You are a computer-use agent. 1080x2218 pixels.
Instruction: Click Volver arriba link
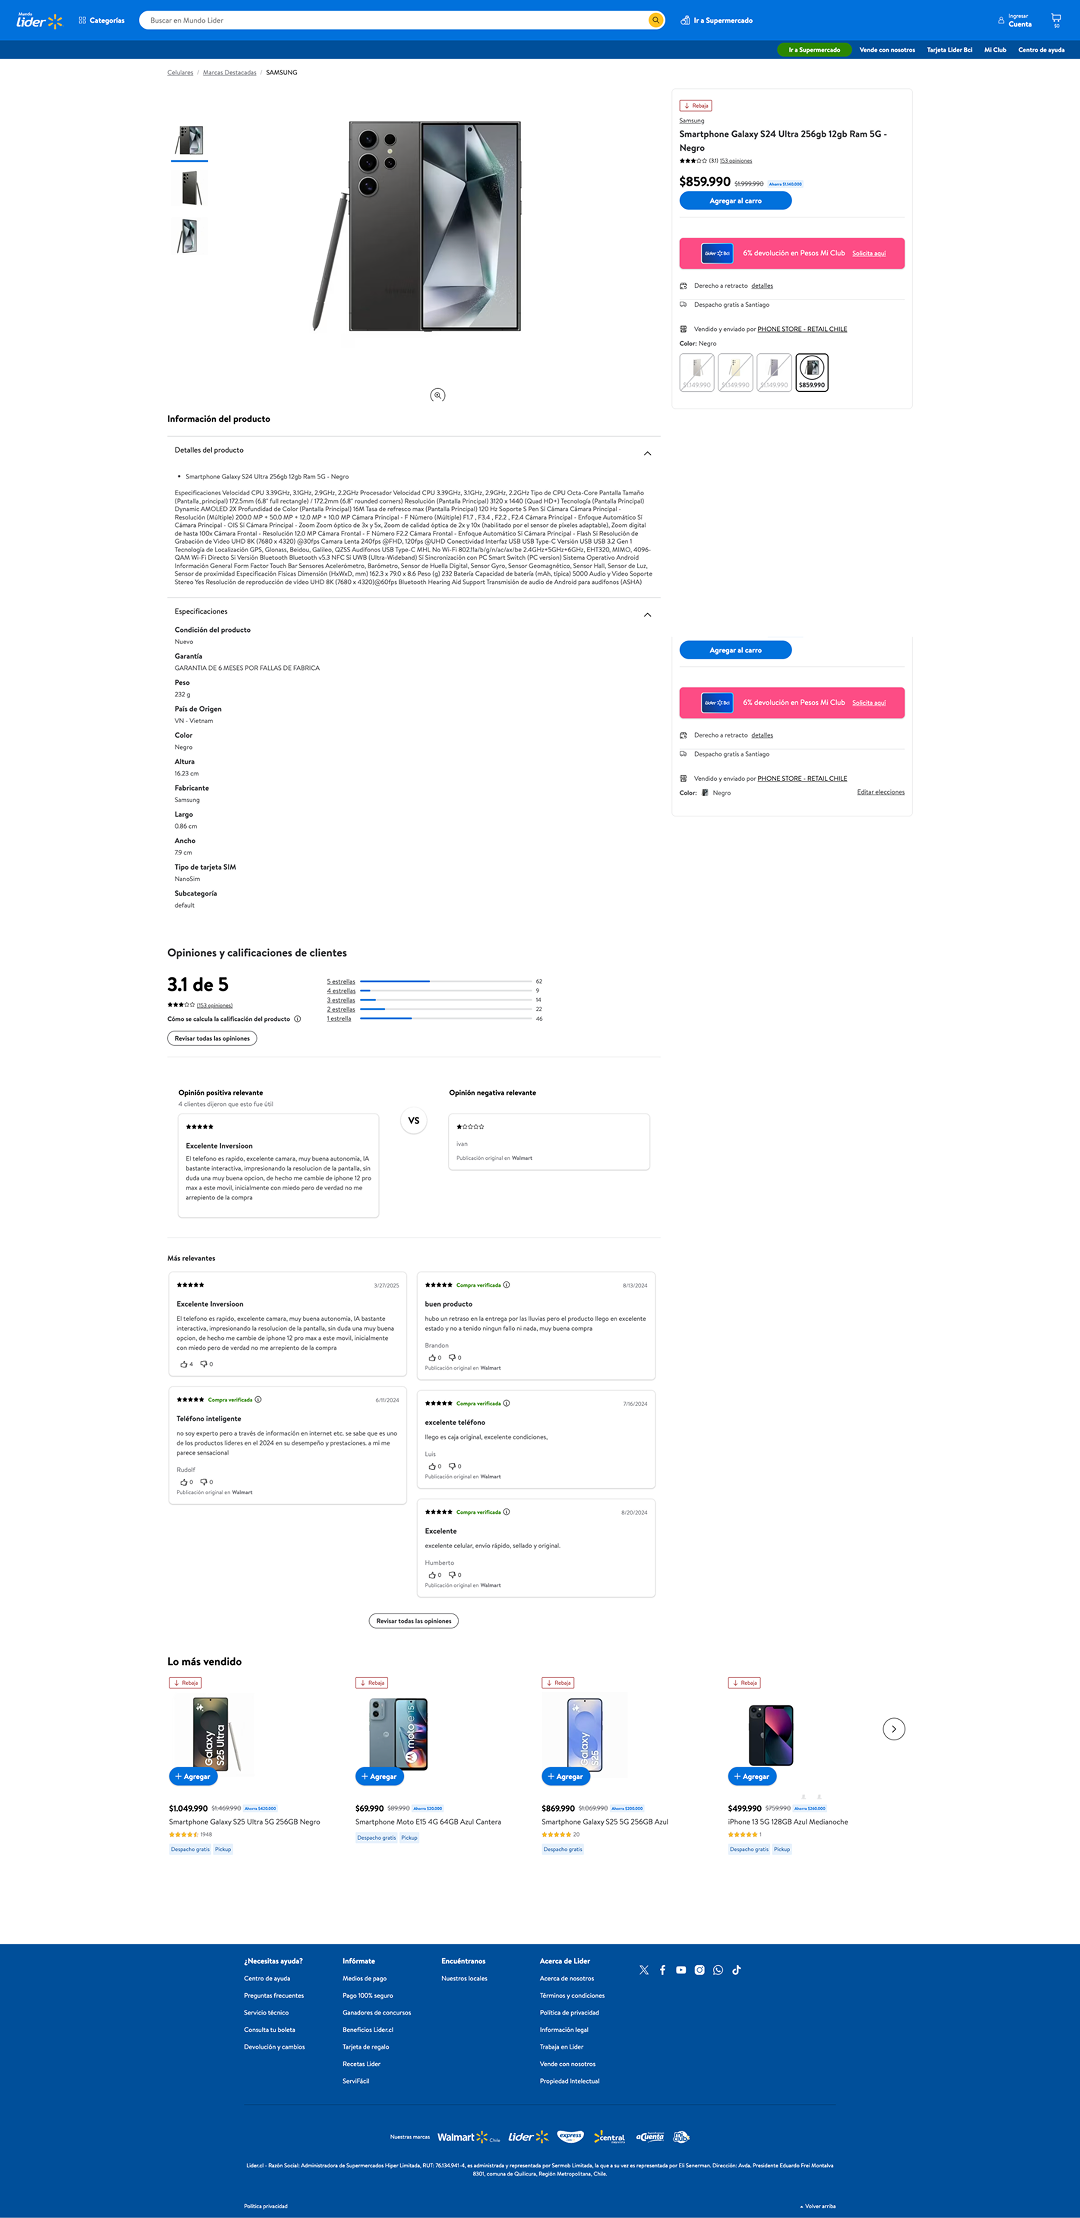click(x=818, y=2206)
